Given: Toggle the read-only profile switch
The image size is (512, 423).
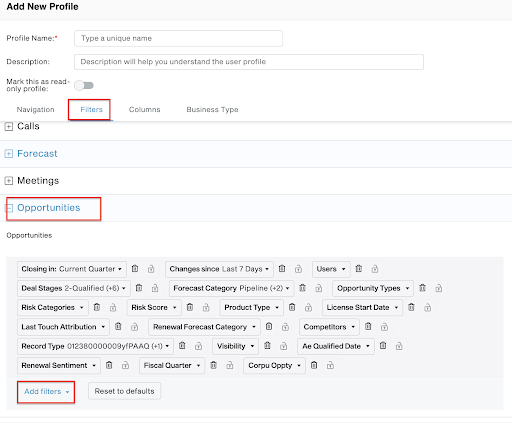Looking at the screenshot, I should [84, 86].
